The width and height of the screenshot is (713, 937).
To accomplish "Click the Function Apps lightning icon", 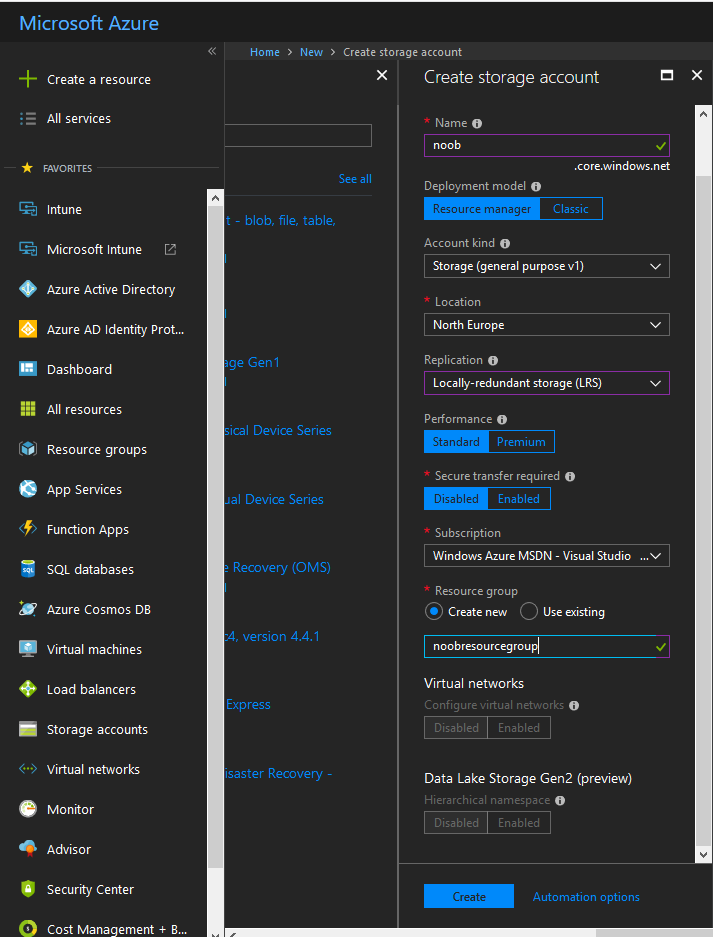I will [x=27, y=529].
